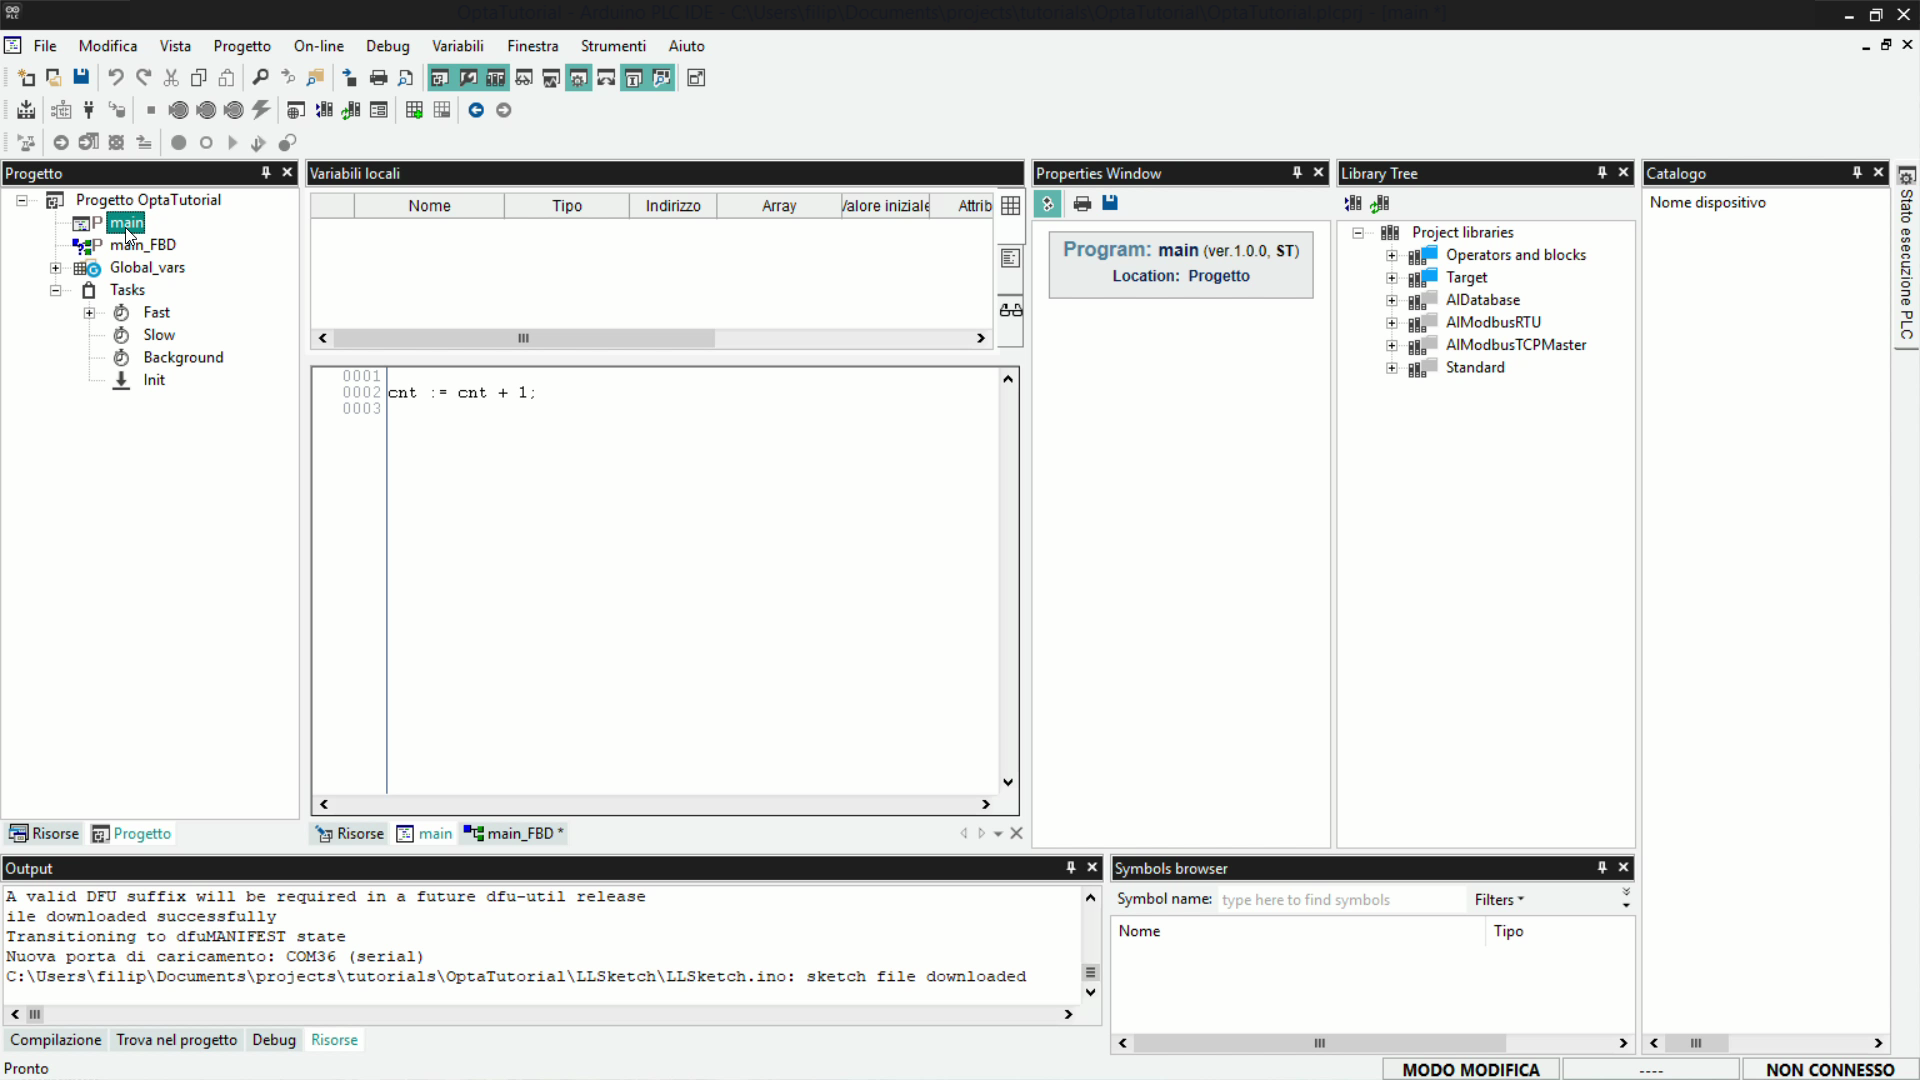
Task: Click the Print icon in main toolbar
Action: [378, 78]
